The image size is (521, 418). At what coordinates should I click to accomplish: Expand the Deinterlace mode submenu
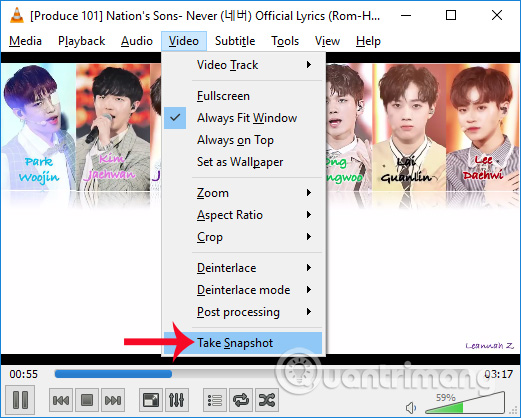pos(243,290)
